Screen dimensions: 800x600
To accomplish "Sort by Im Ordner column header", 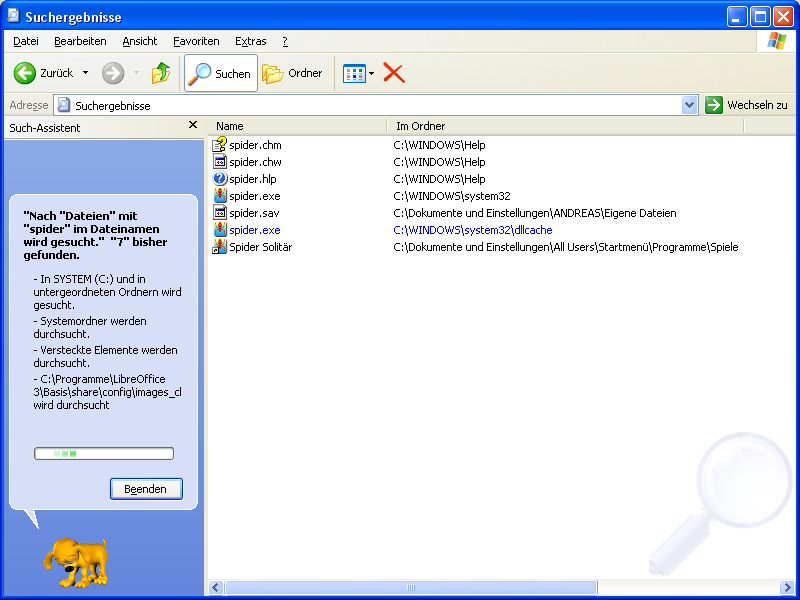I will click(x=565, y=126).
